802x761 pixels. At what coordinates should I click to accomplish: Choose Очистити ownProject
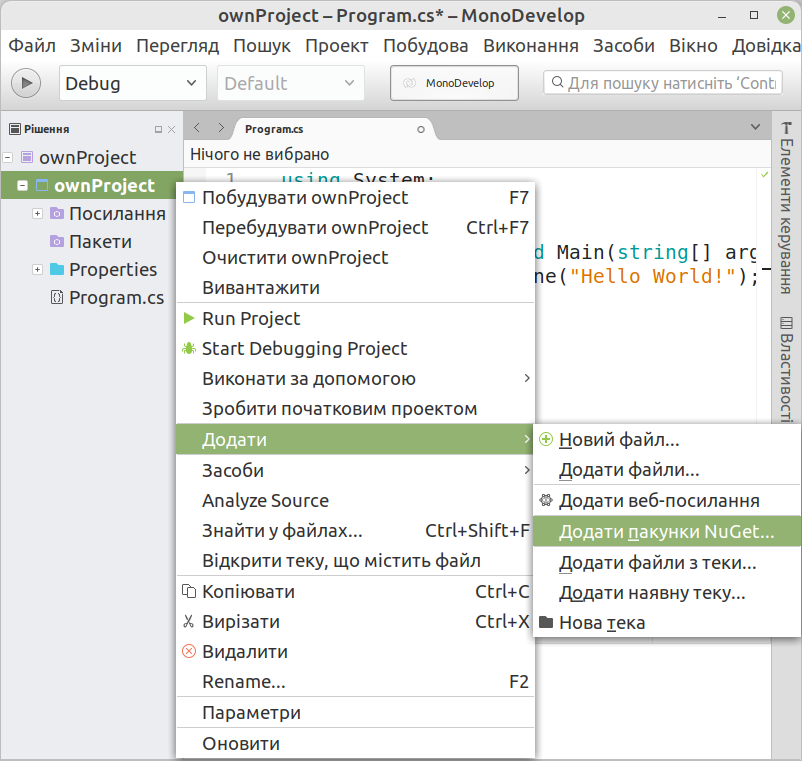tap(355, 258)
